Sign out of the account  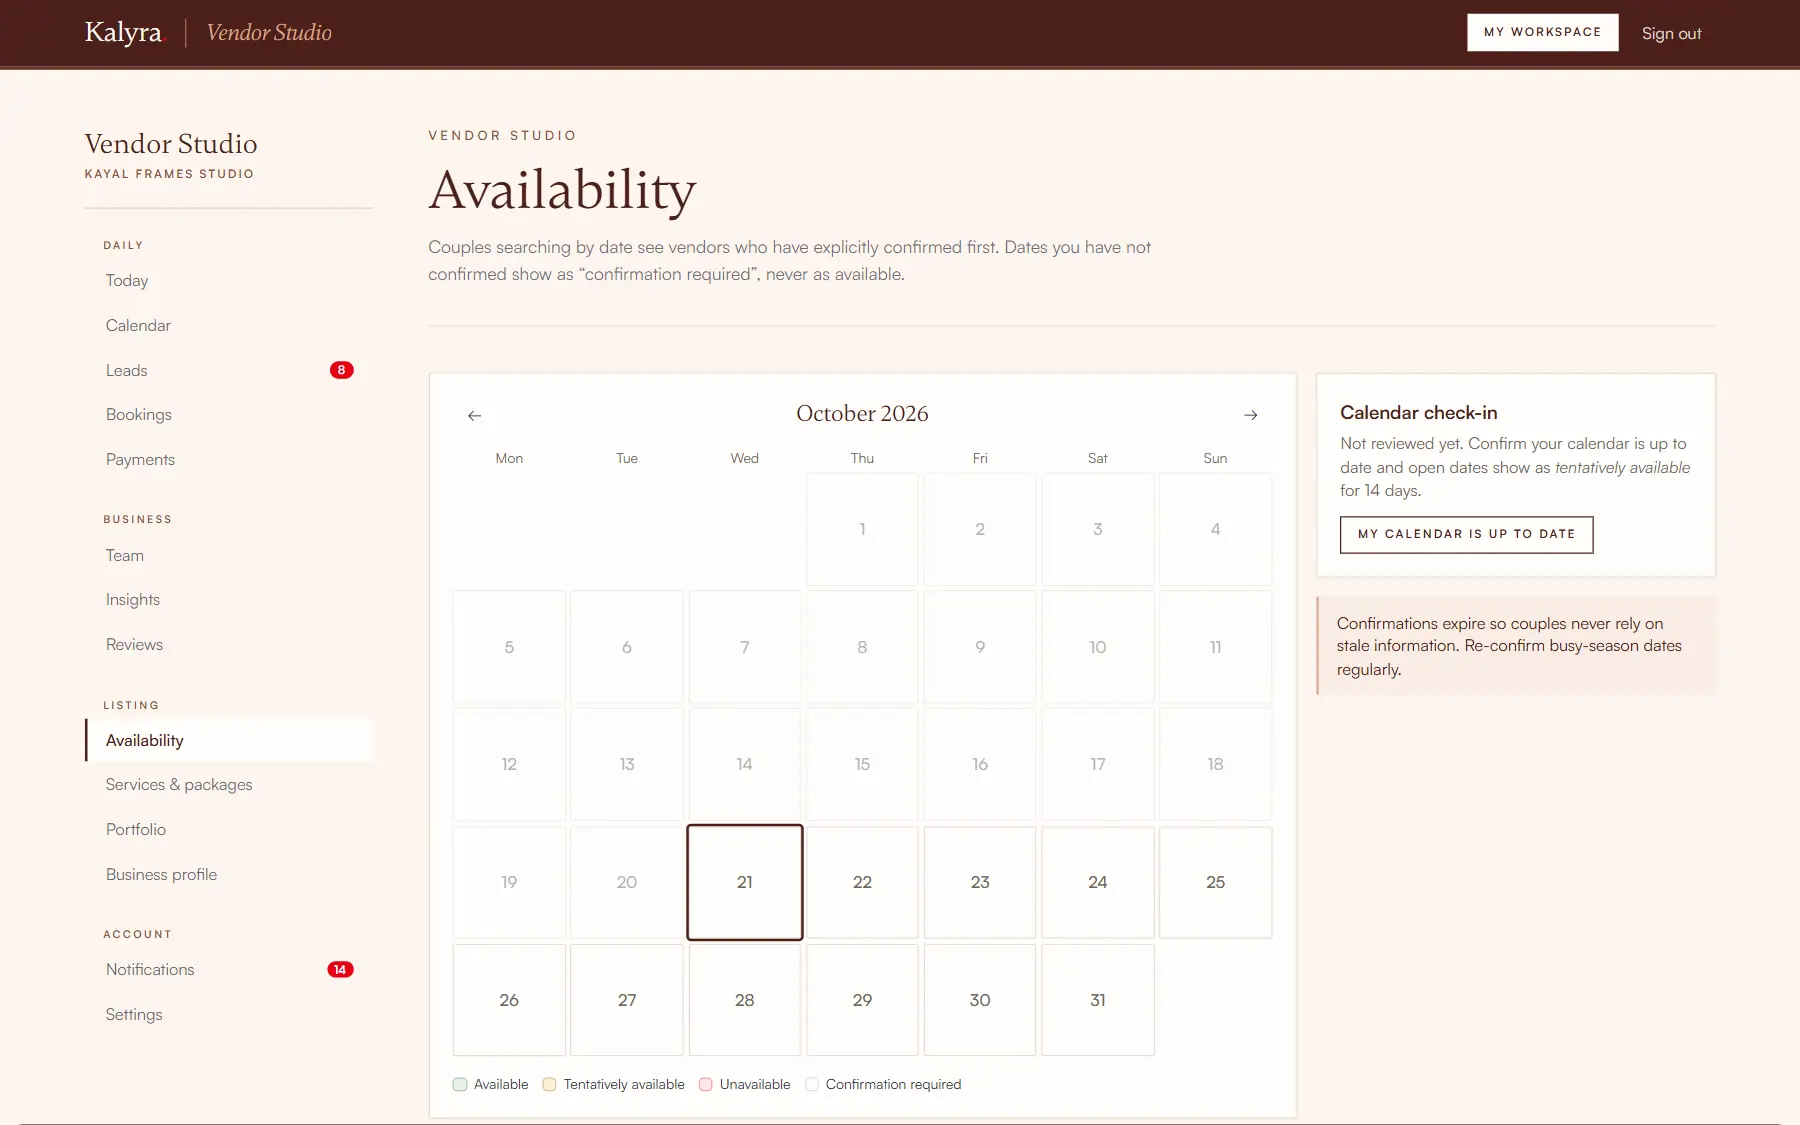pos(1671,33)
